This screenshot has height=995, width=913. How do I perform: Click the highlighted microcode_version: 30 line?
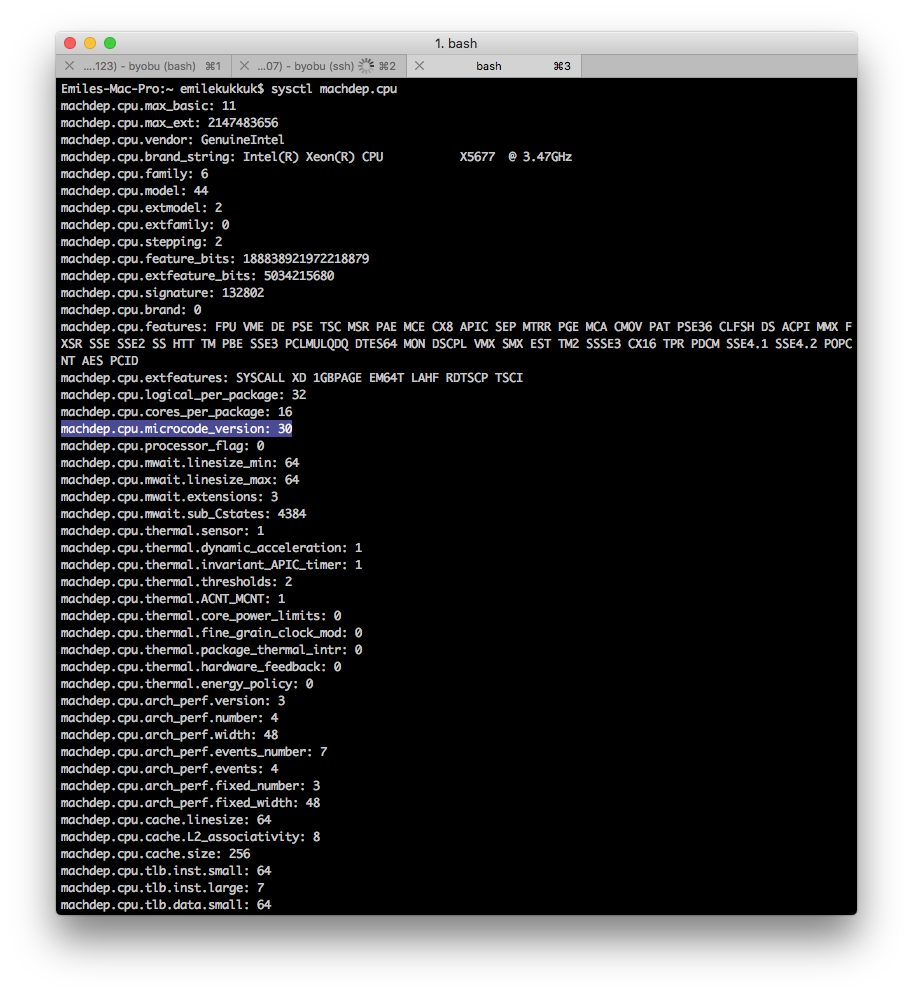pyautogui.click(x=176, y=429)
